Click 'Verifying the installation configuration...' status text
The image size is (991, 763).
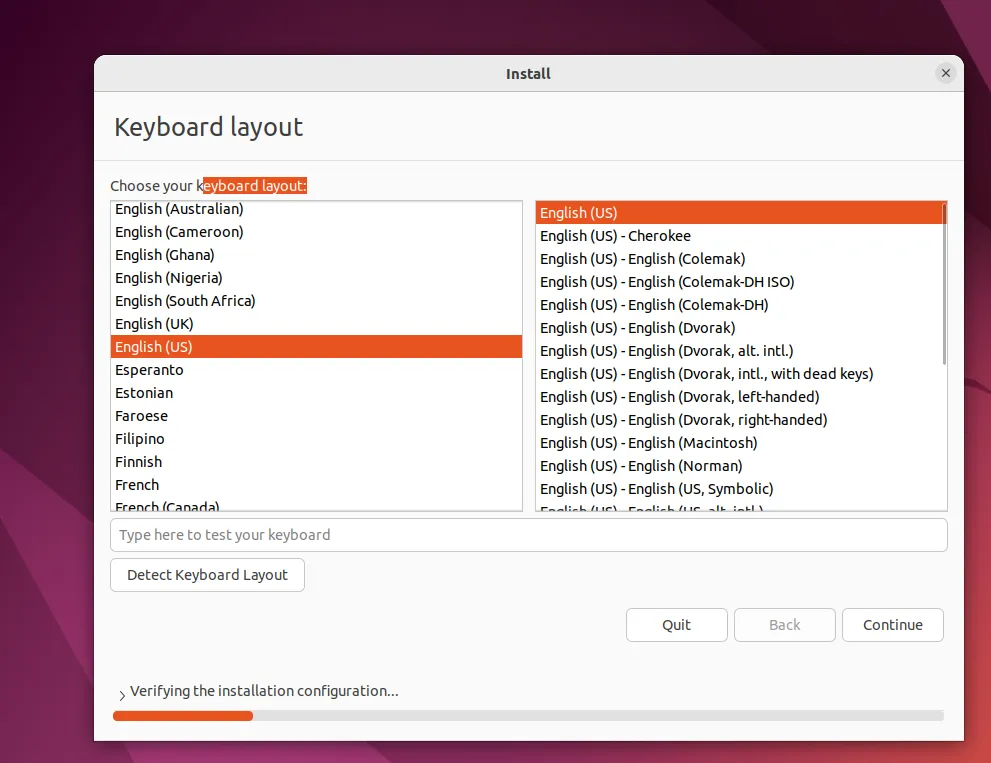click(264, 691)
